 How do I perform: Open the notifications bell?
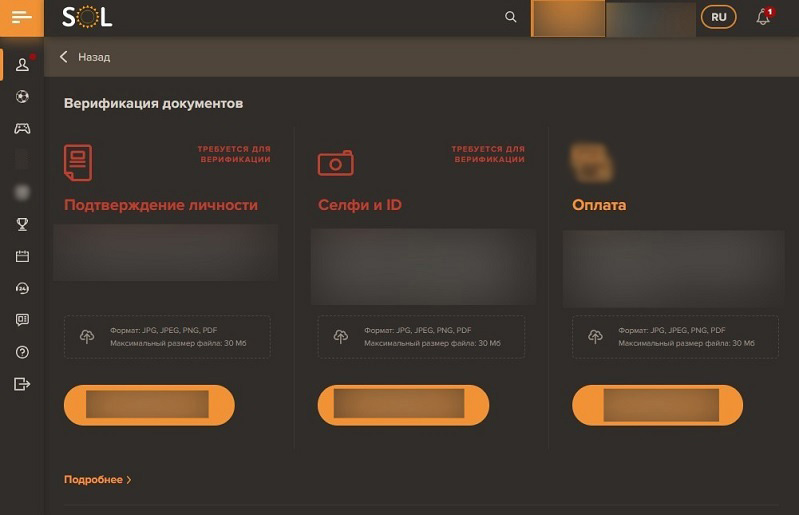point(763,17)
